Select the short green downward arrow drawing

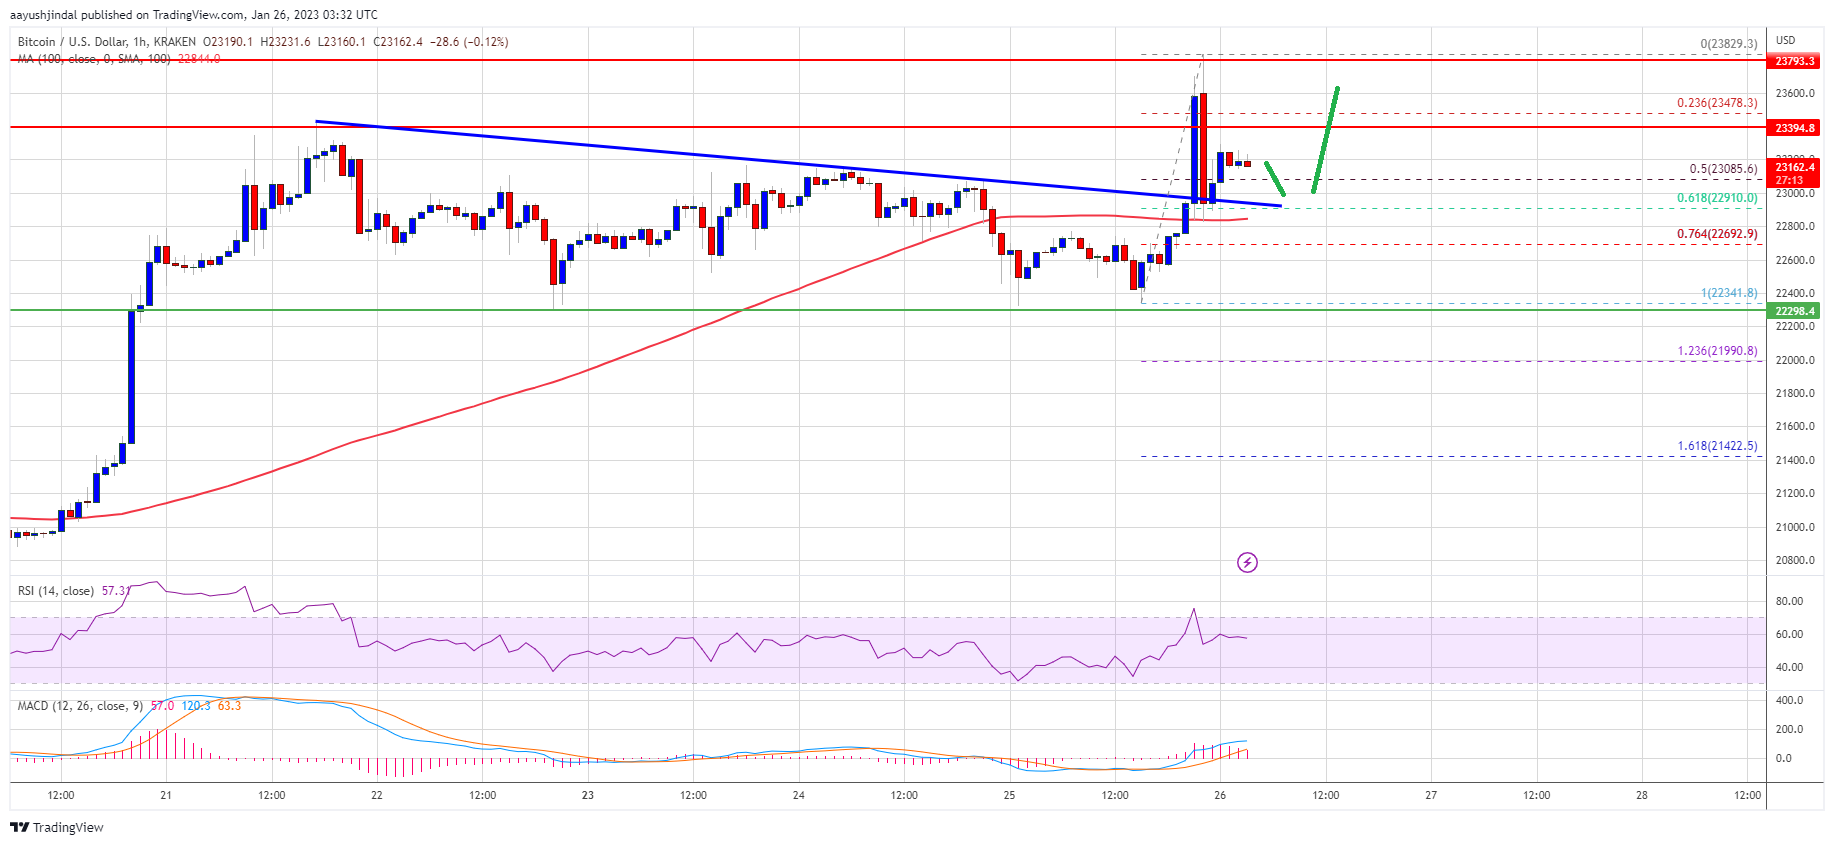click(1274, 178)
